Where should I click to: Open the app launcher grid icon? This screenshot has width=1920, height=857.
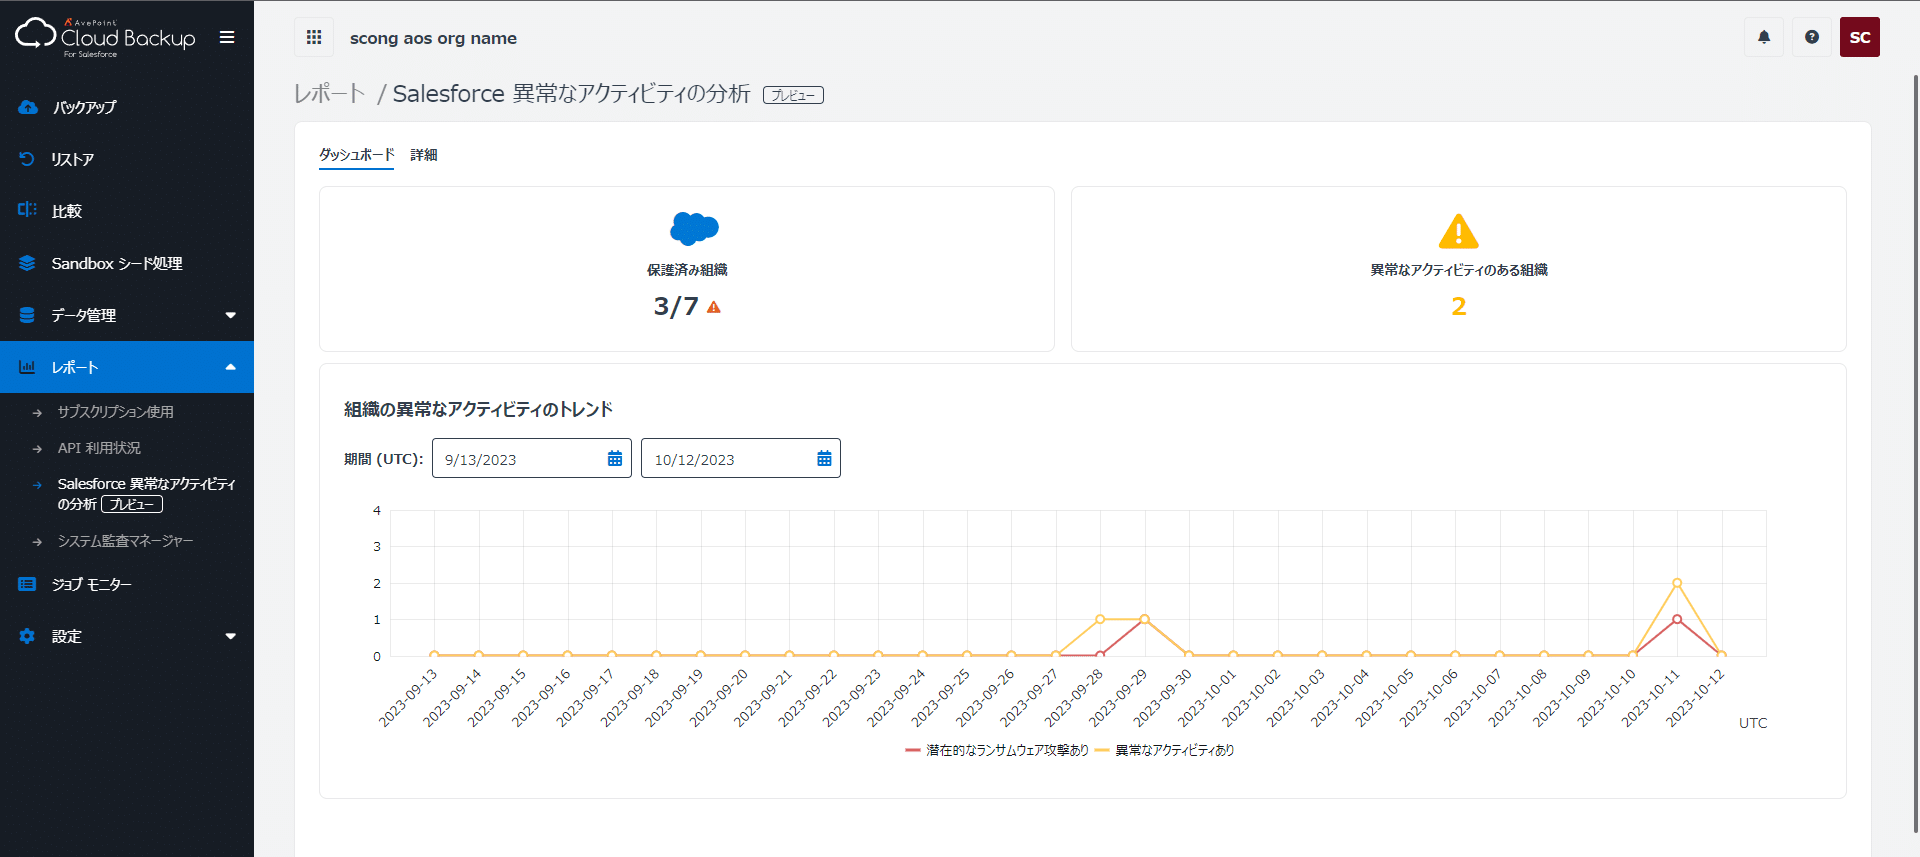click(314, 37)
